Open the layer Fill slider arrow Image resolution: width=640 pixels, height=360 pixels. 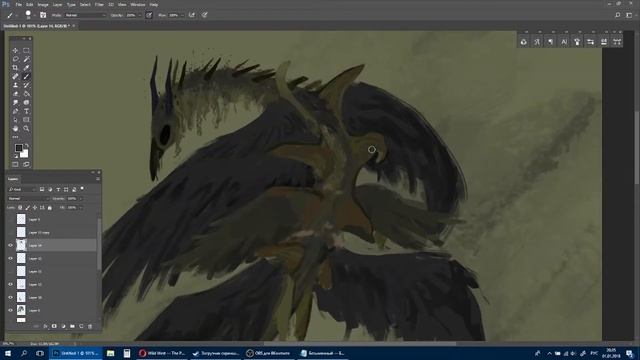click(80, 208)
